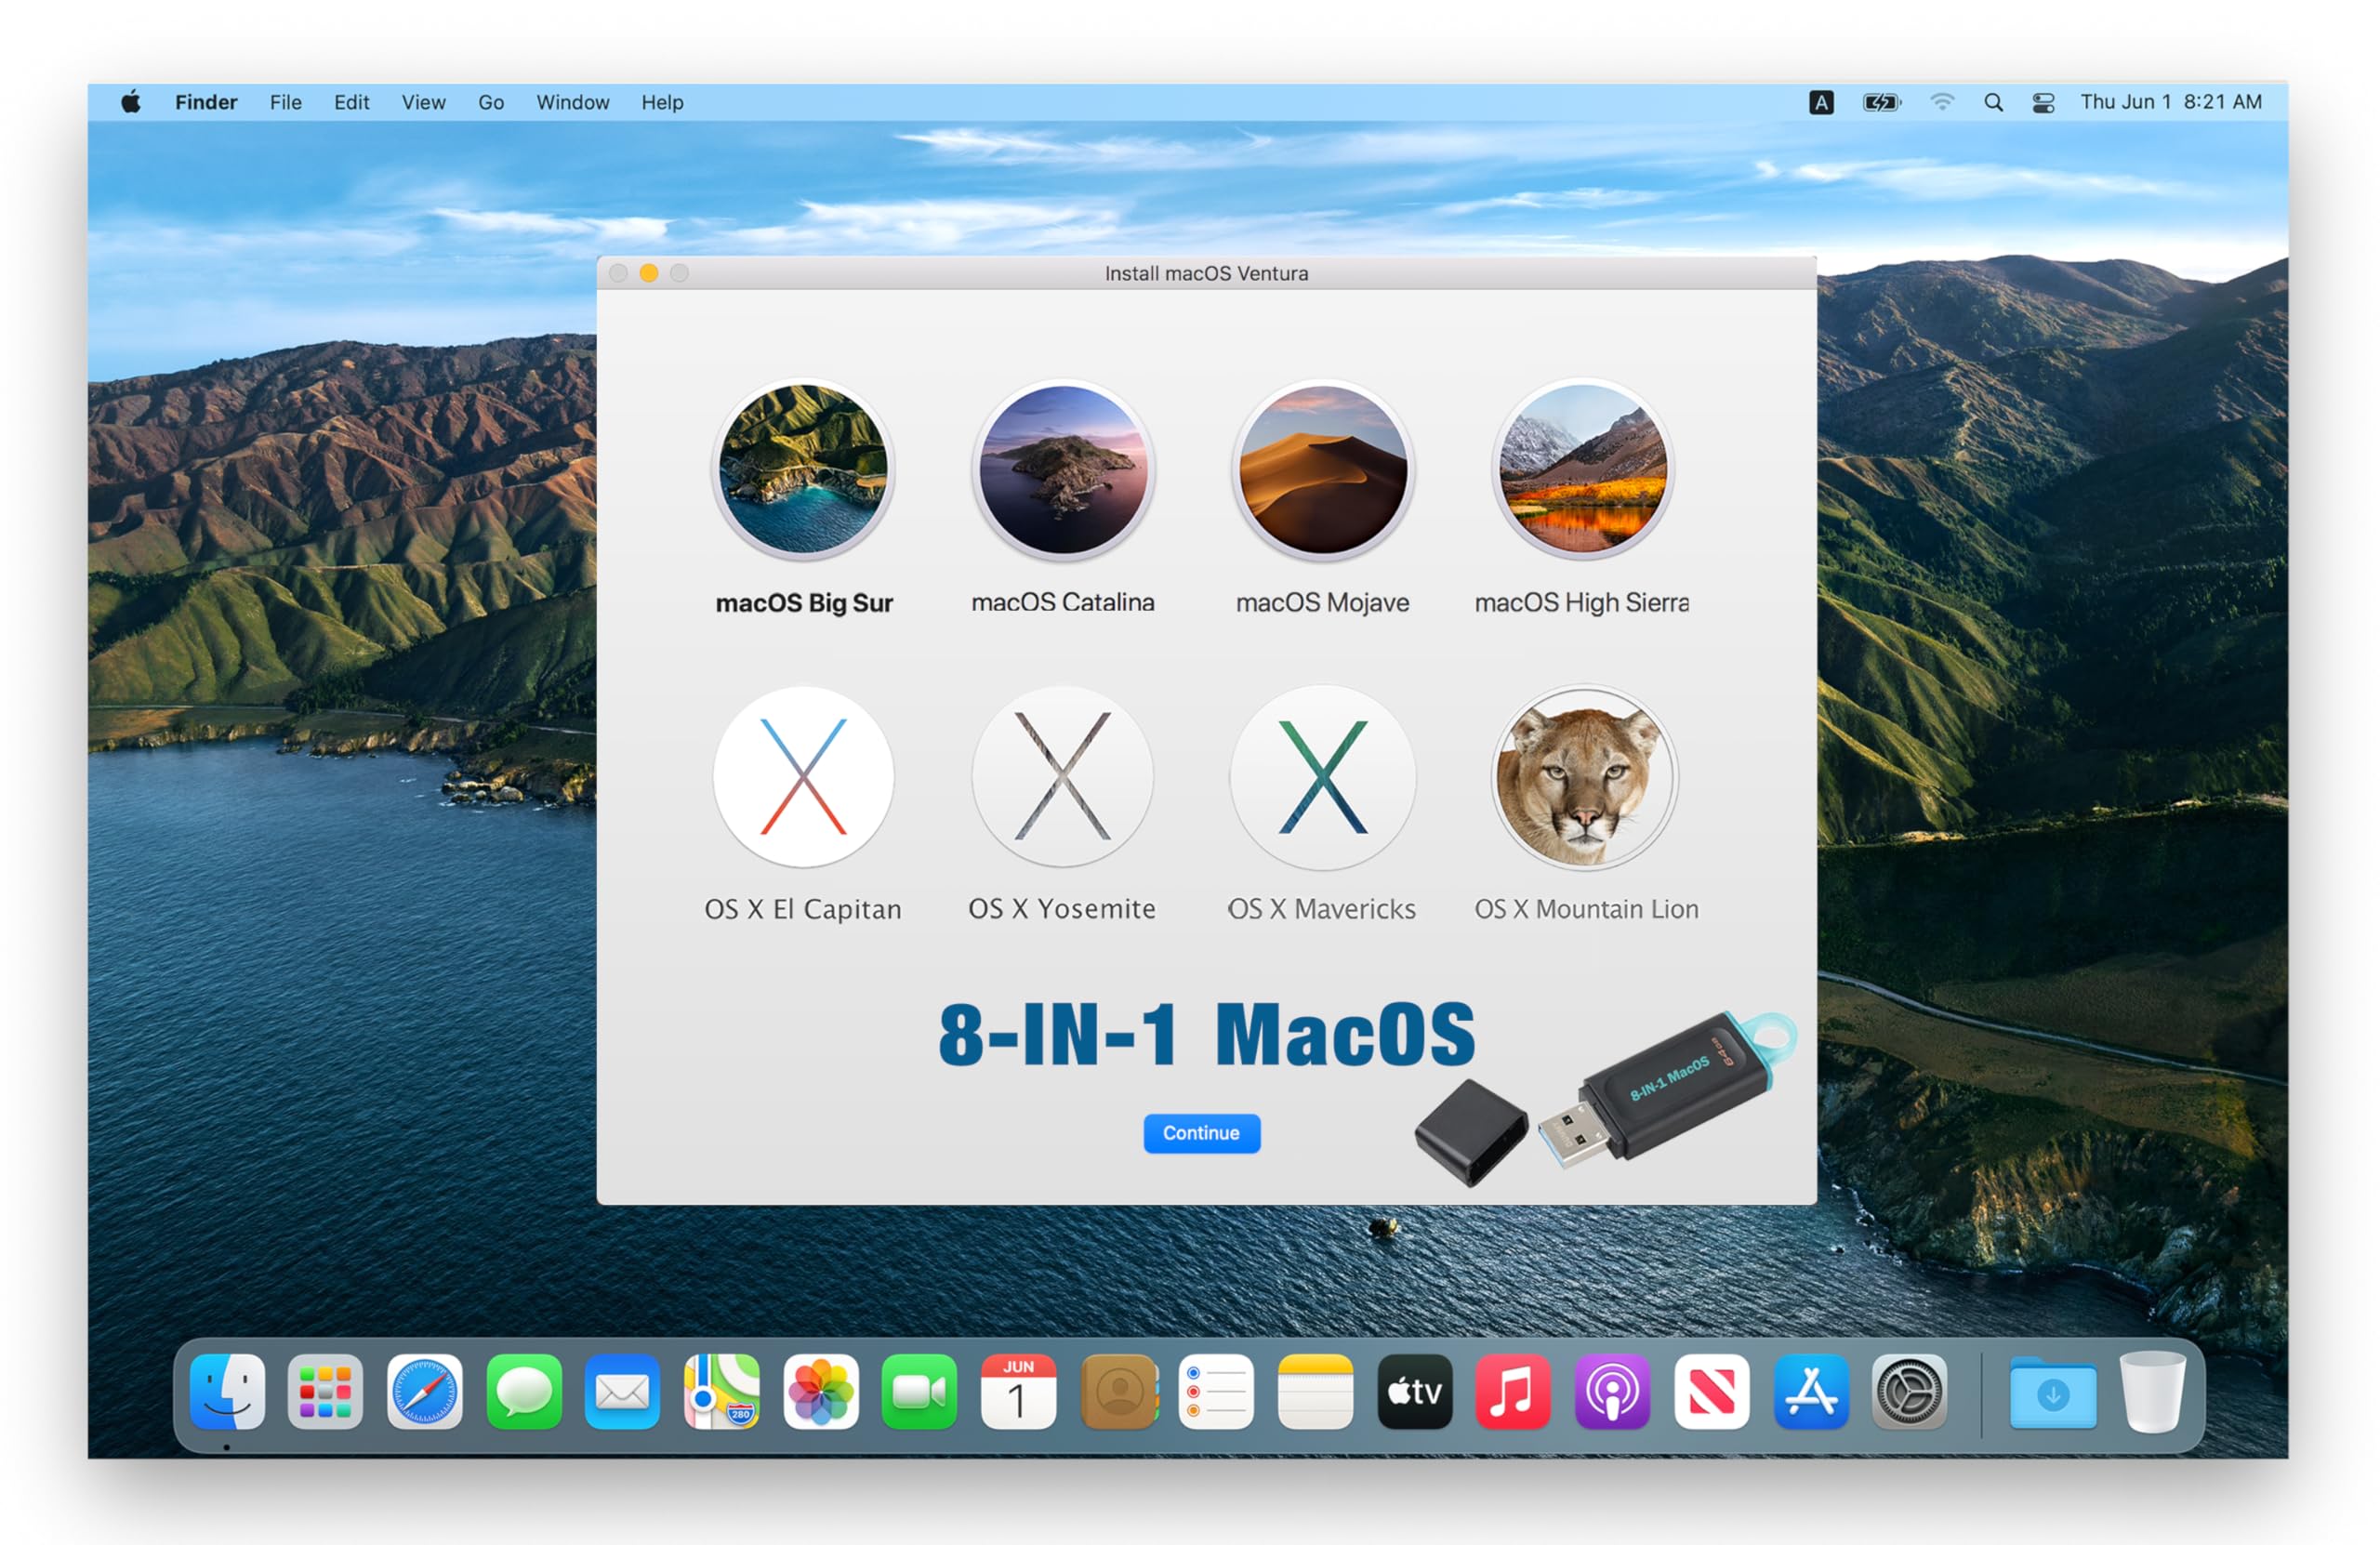Click the input source A icon
Viewport: 2380px width, 1545px height.
click(1821, 102)
